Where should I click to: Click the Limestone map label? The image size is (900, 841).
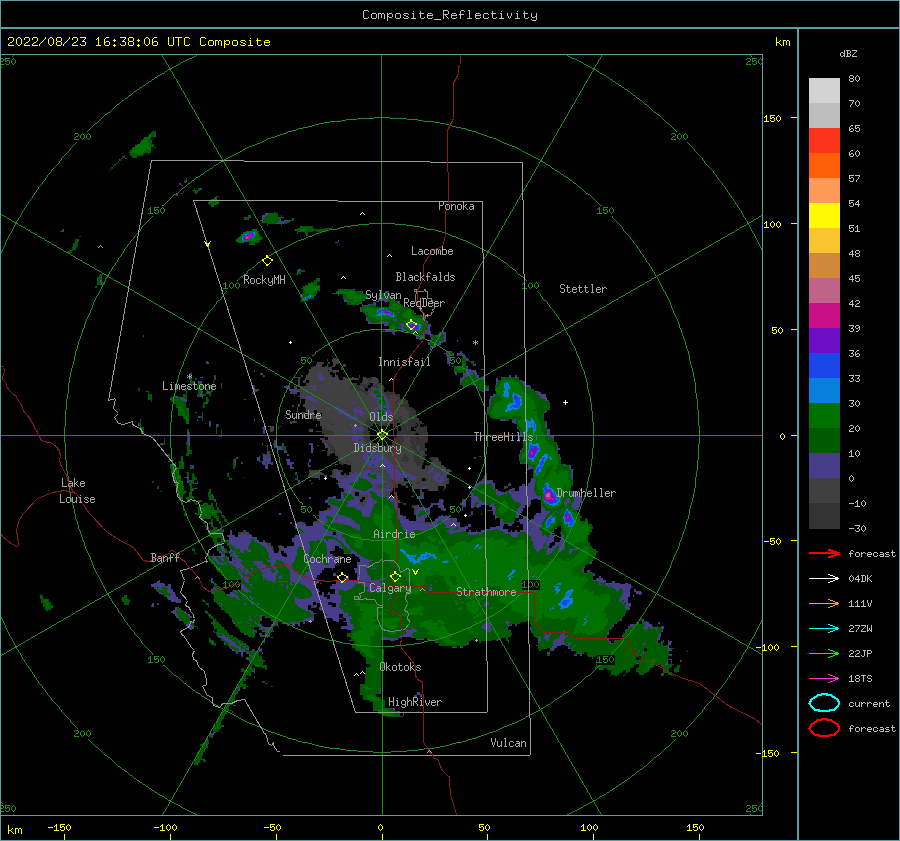point(189,386)
